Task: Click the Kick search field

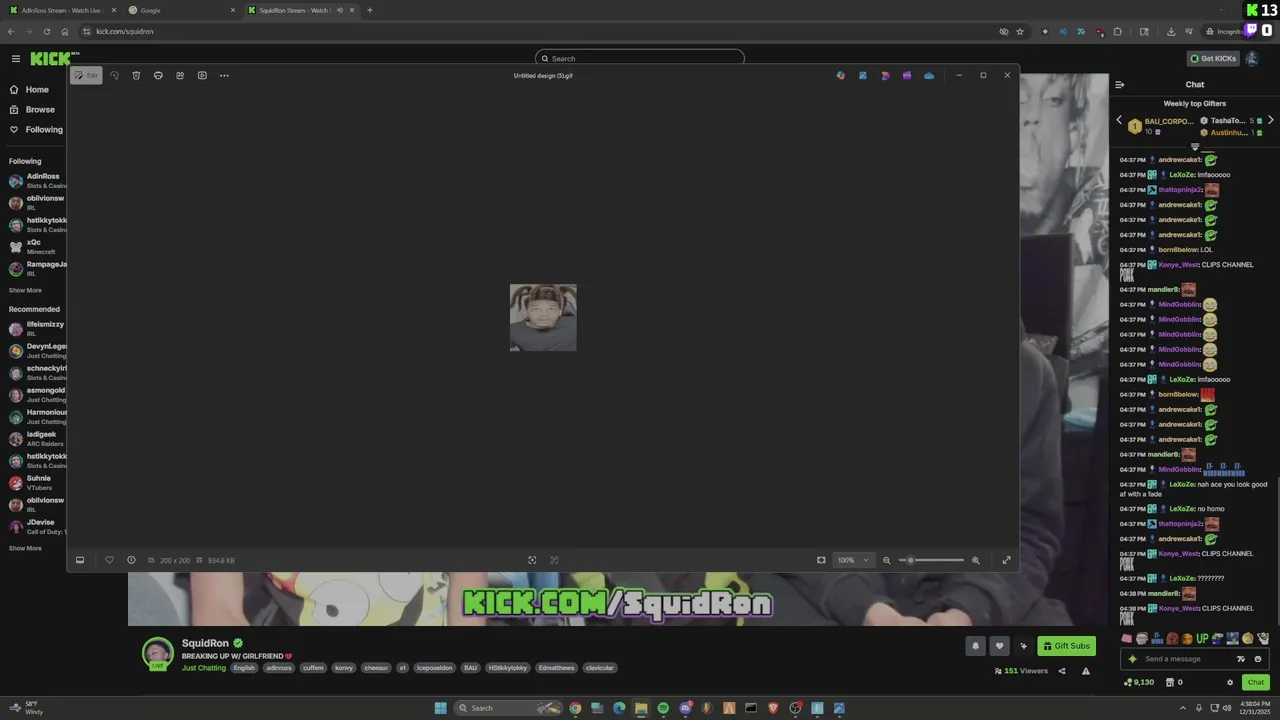Action: [x=640, y=59]
